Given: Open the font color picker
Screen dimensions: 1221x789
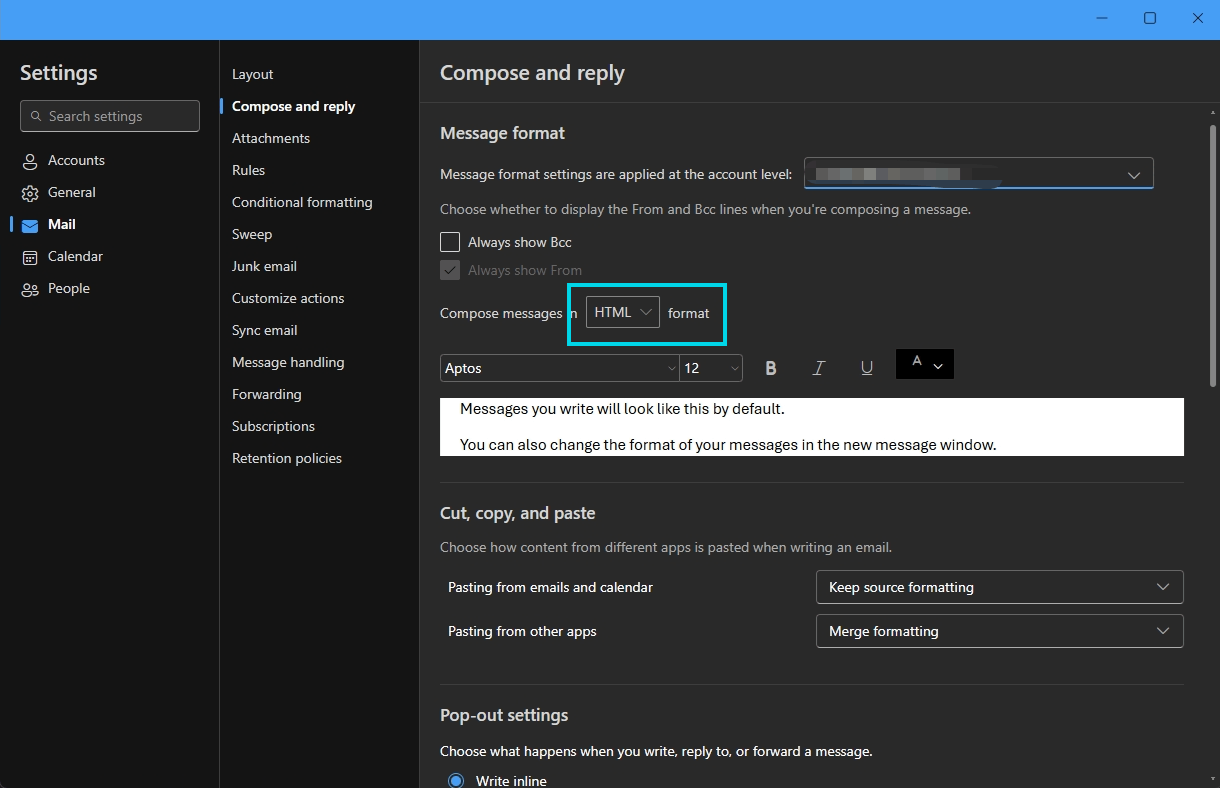Looking at the screenshot, I should coord(925,364).
